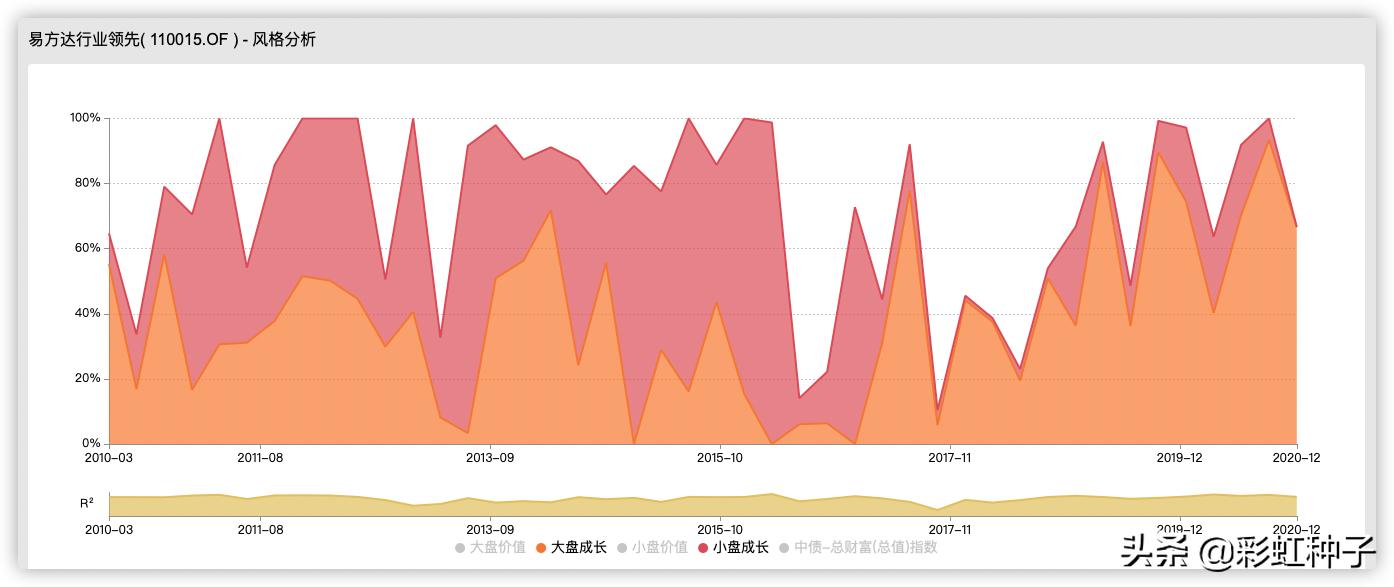The height and width of the screenshot is (587, 1394).
Task: Click 2020-12 on the main chart x-axis
Action: (1298, 458)
